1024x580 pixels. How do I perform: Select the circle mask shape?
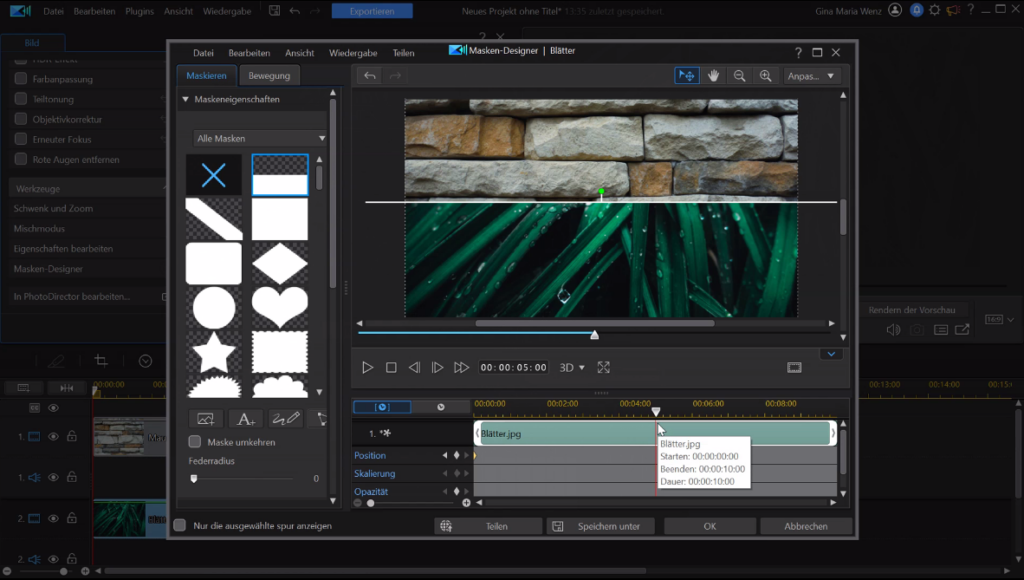point(214,308)
